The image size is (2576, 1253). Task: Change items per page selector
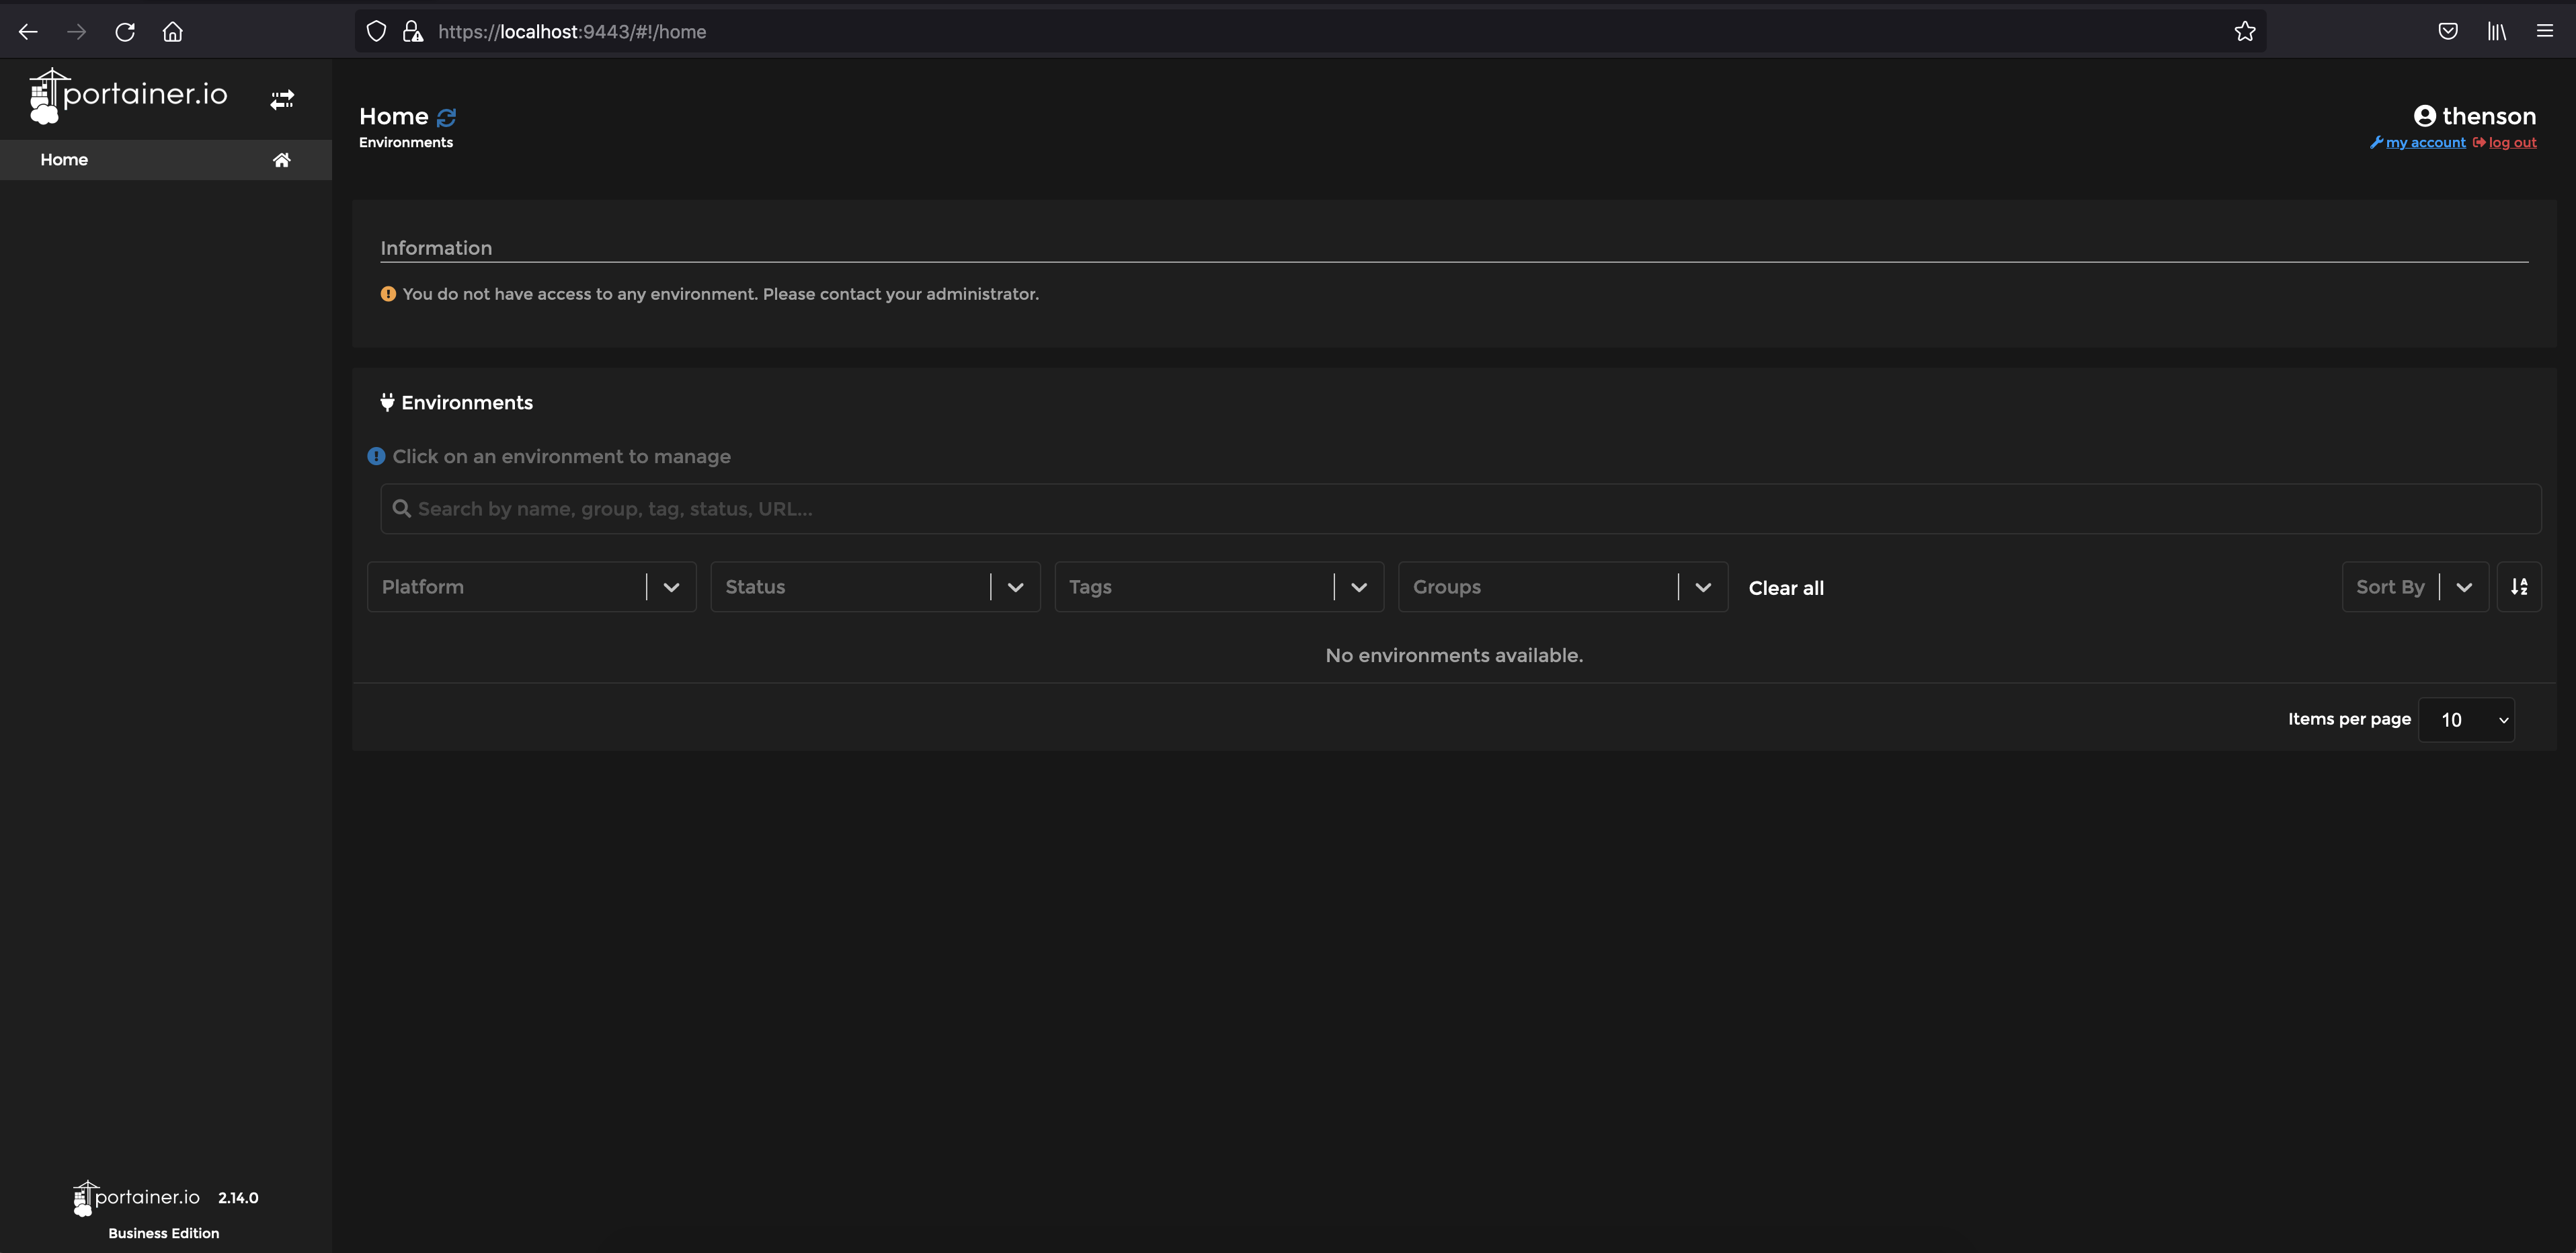tap(2465, 720)
